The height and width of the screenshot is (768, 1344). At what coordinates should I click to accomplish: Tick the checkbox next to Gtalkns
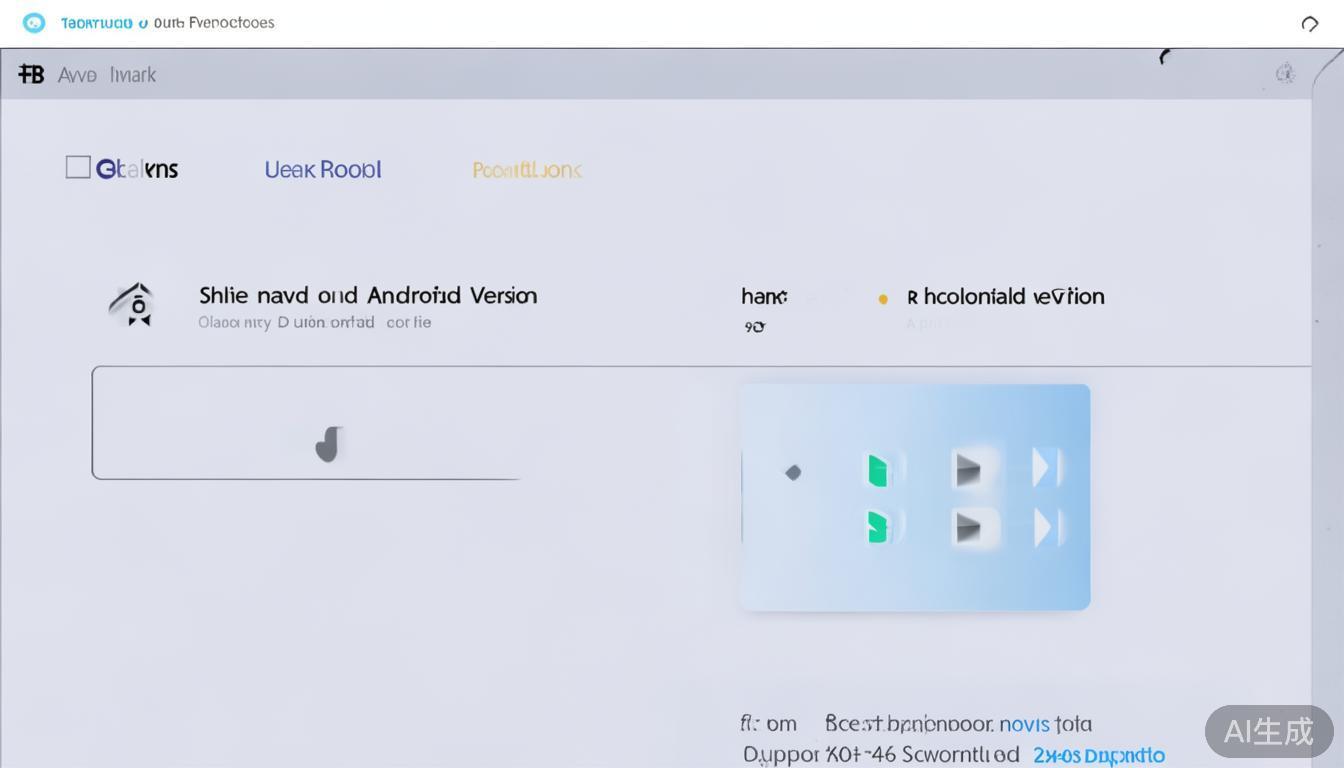pyautogui.click(x=78, y=167)
